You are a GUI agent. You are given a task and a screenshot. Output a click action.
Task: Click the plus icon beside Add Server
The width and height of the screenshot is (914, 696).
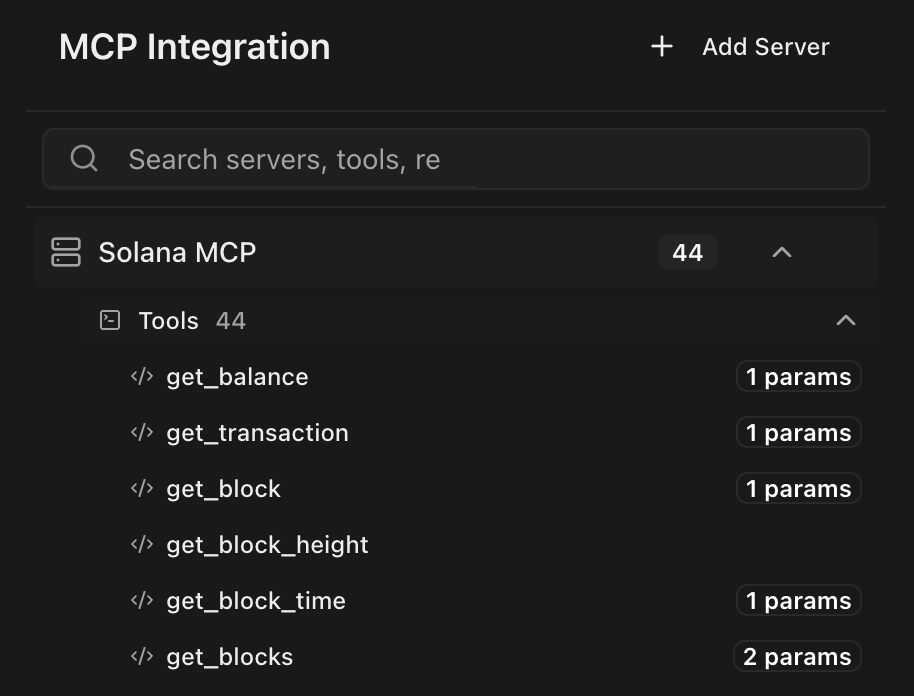click(x=661, y=47)
